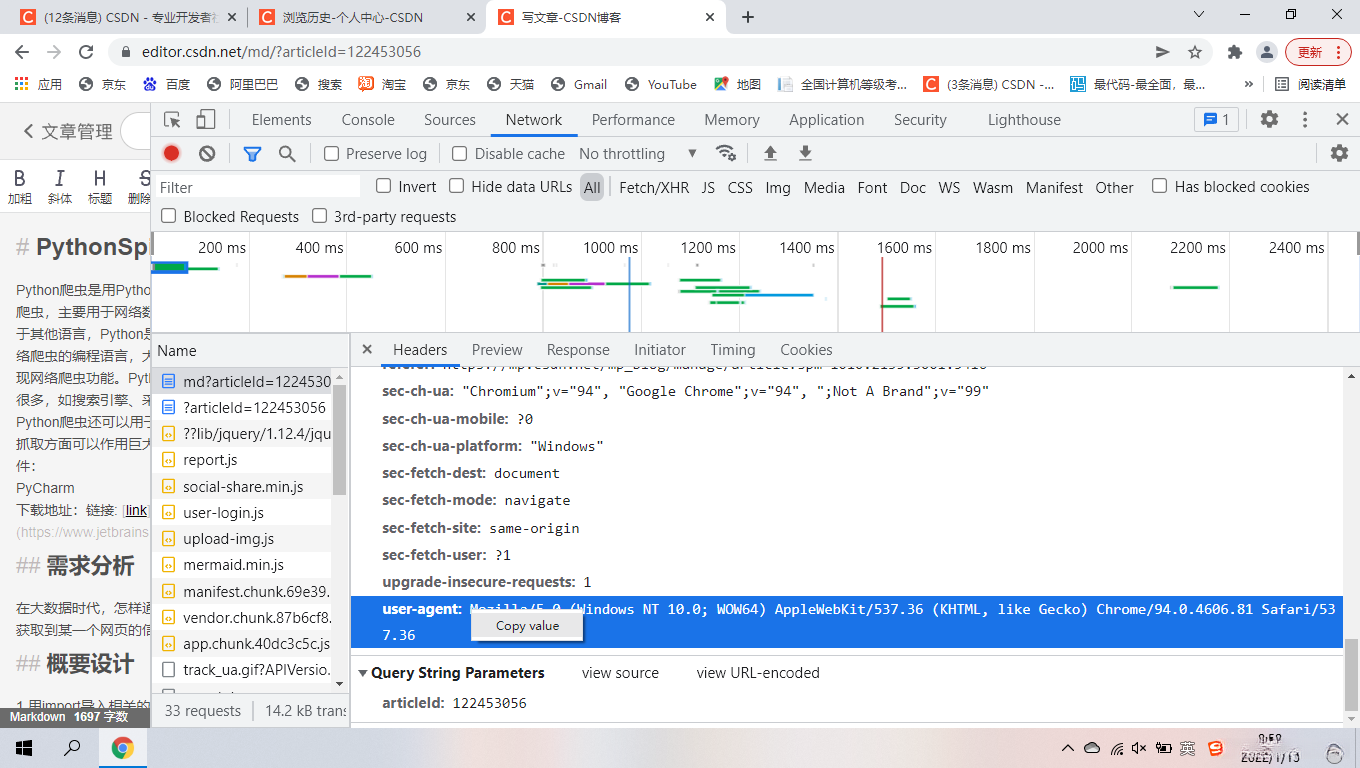Apply bold formatting in CSDN editor

click(x=20, y=186)
